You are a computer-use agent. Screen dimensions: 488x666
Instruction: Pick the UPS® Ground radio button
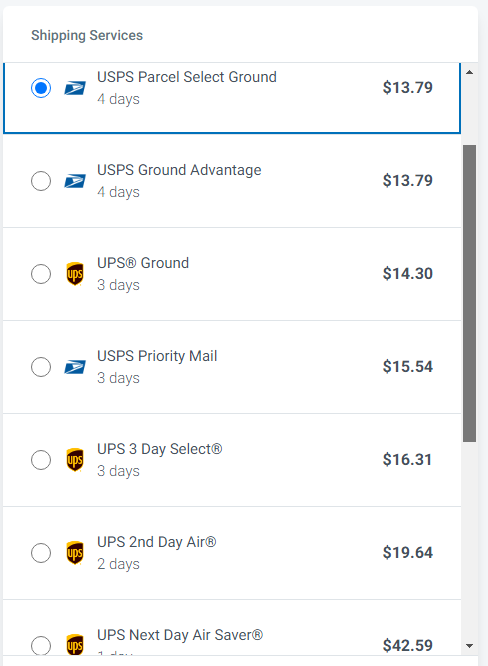point(41,274)
